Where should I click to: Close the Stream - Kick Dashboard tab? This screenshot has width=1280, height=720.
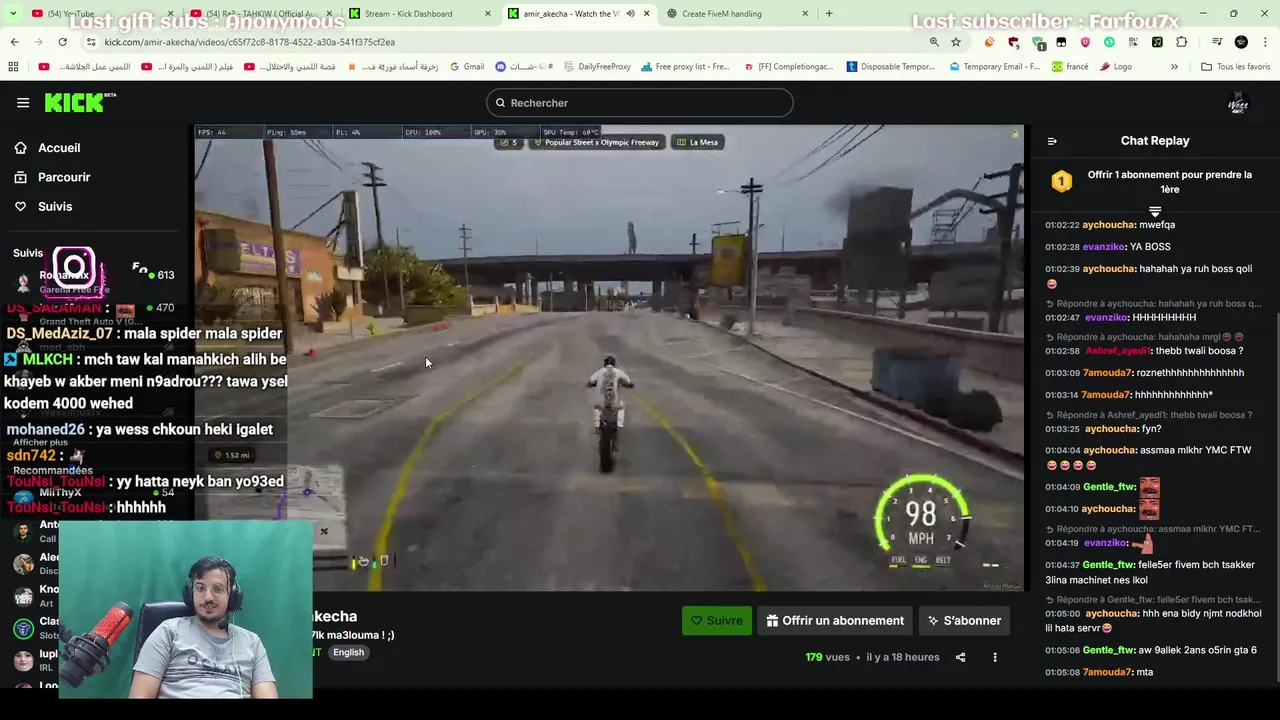click(488, 14)
